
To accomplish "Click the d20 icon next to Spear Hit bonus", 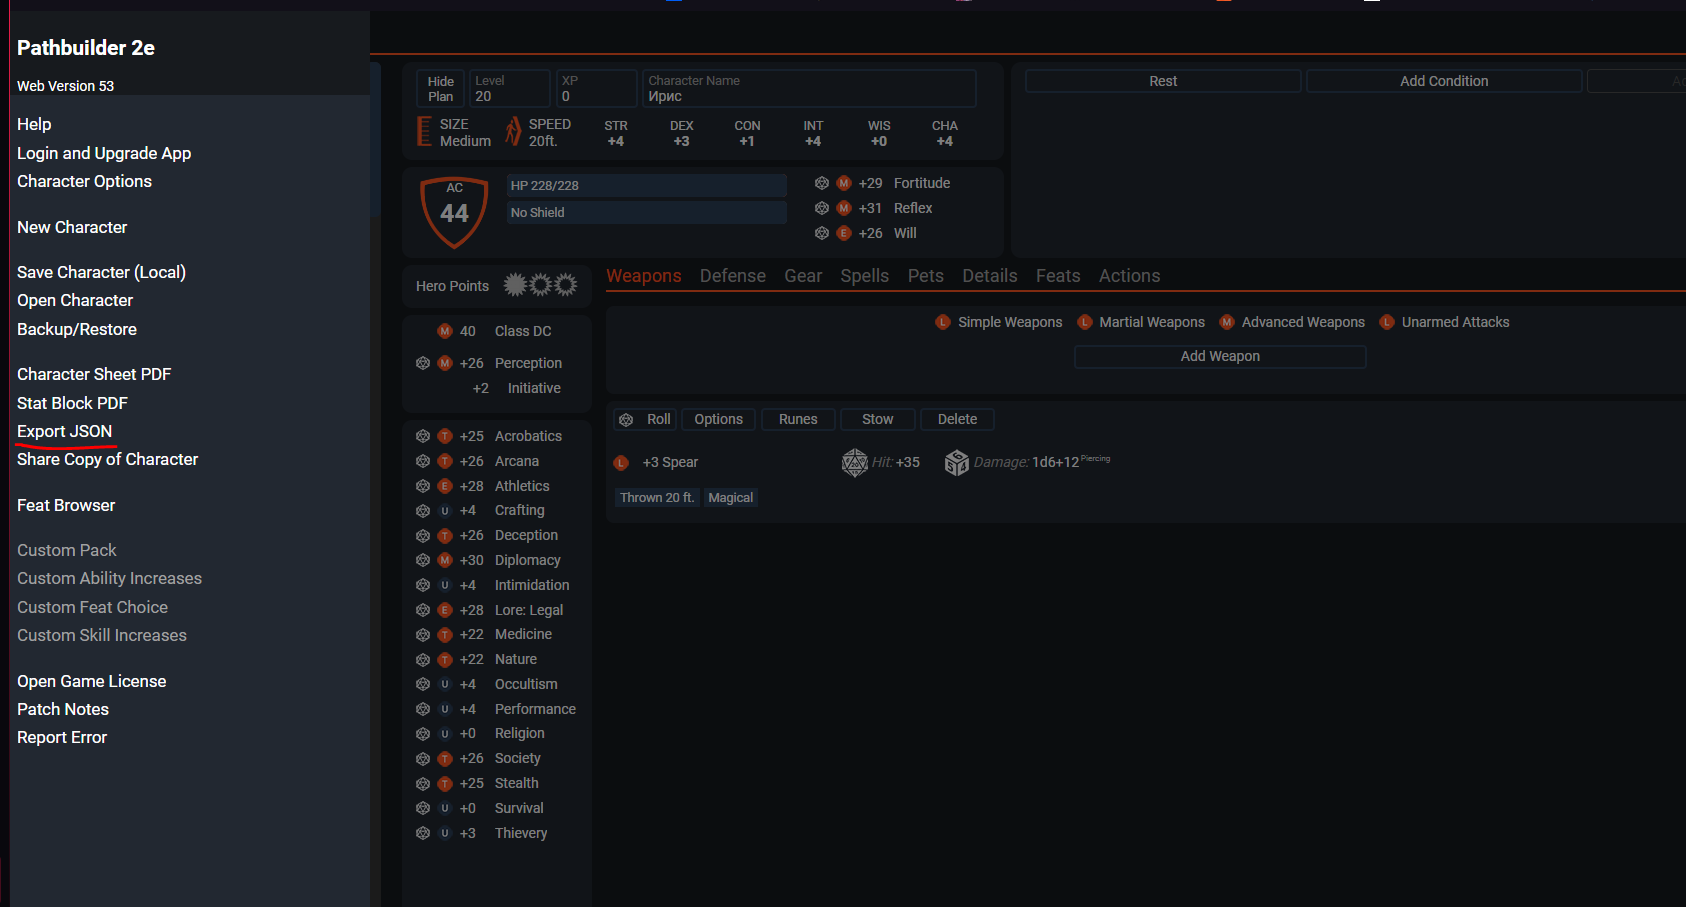I will 855,461.
